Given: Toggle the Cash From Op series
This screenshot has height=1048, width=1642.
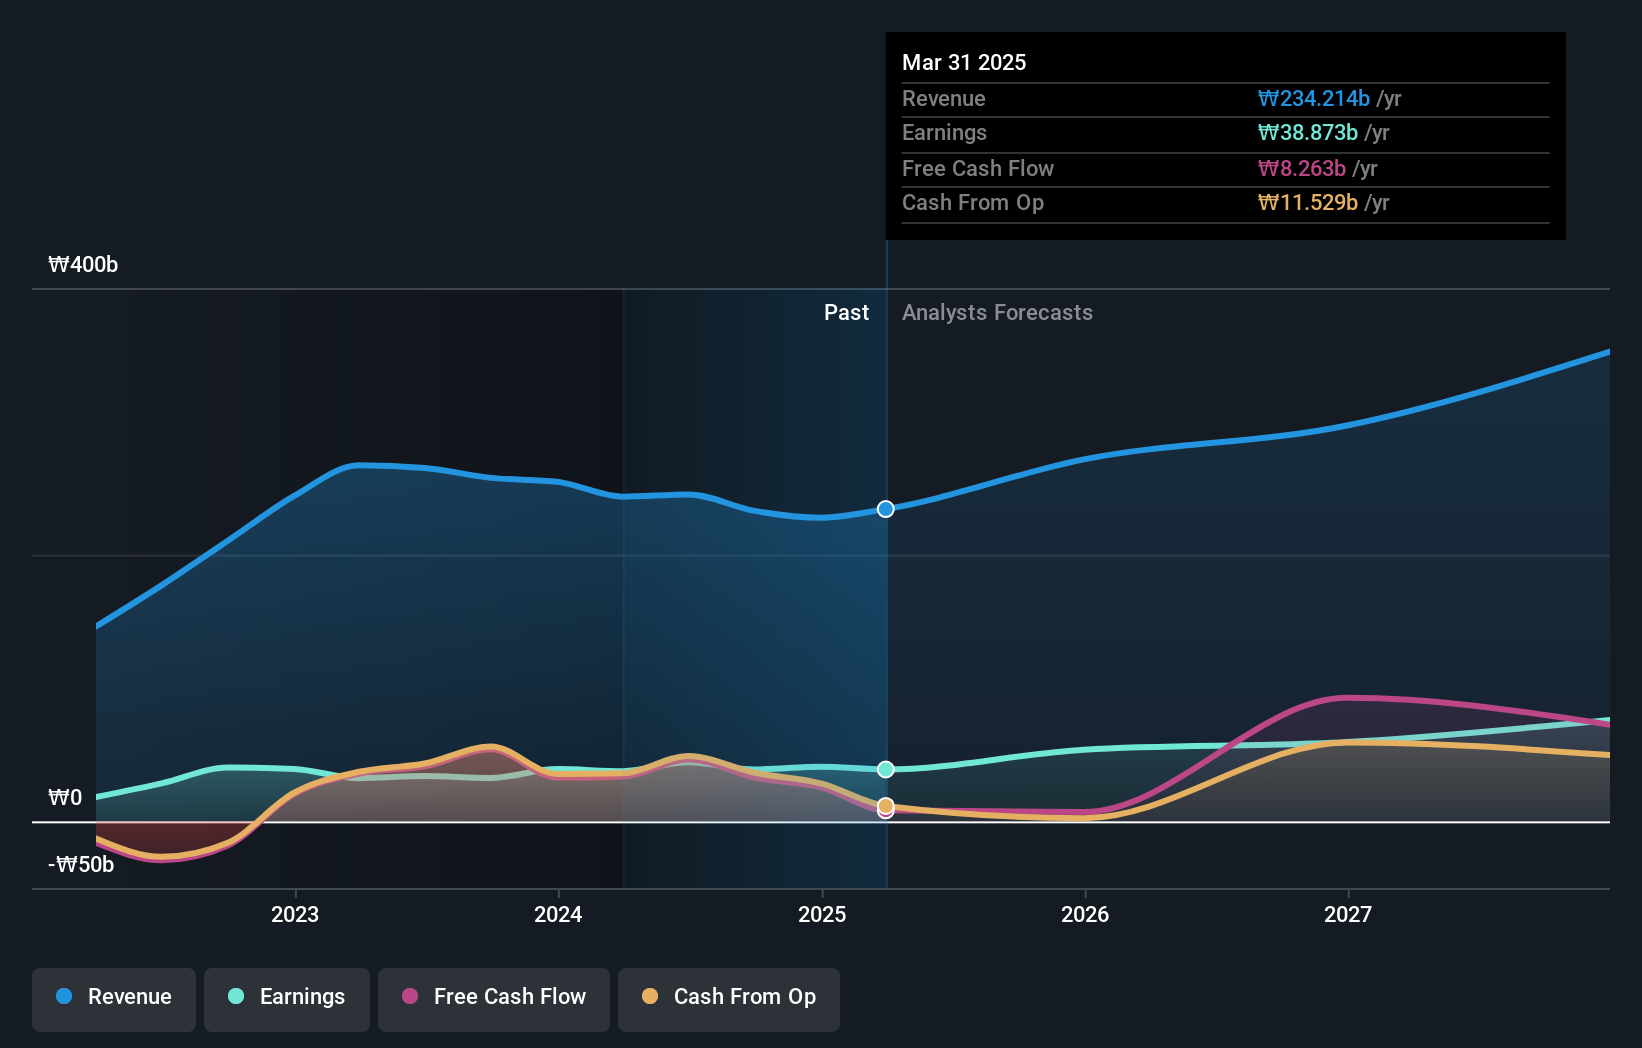Looking at the screenshot, I should [729, 997].
